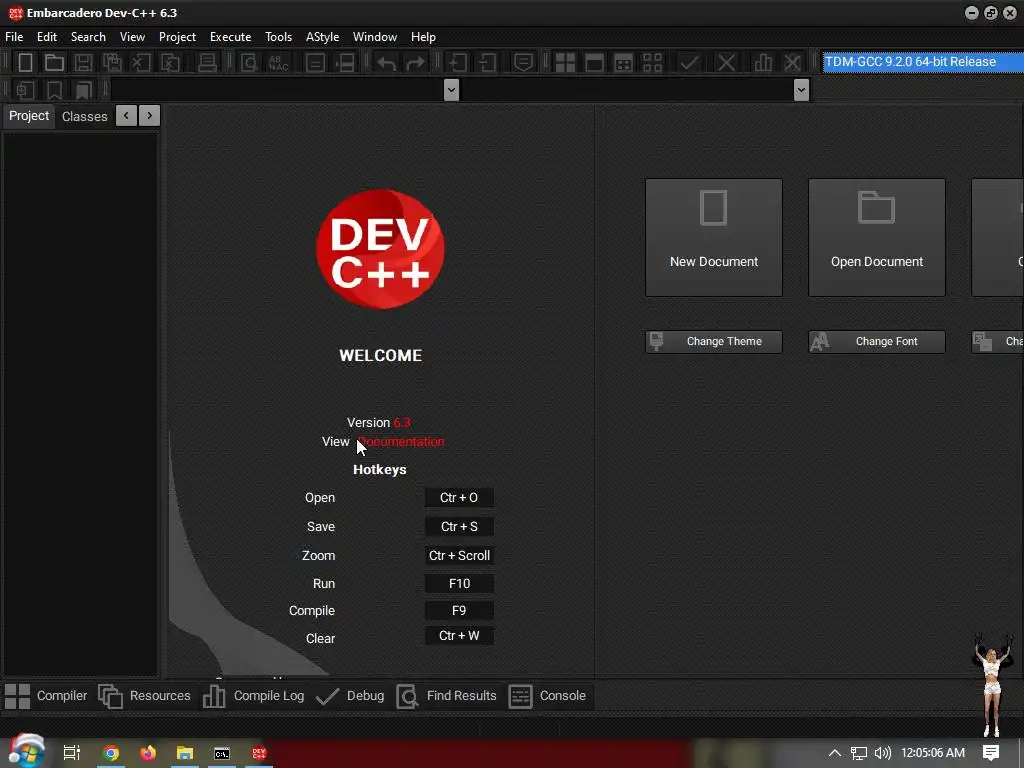Click the right arrow beside Classes tab

click(x=150, y=116)
